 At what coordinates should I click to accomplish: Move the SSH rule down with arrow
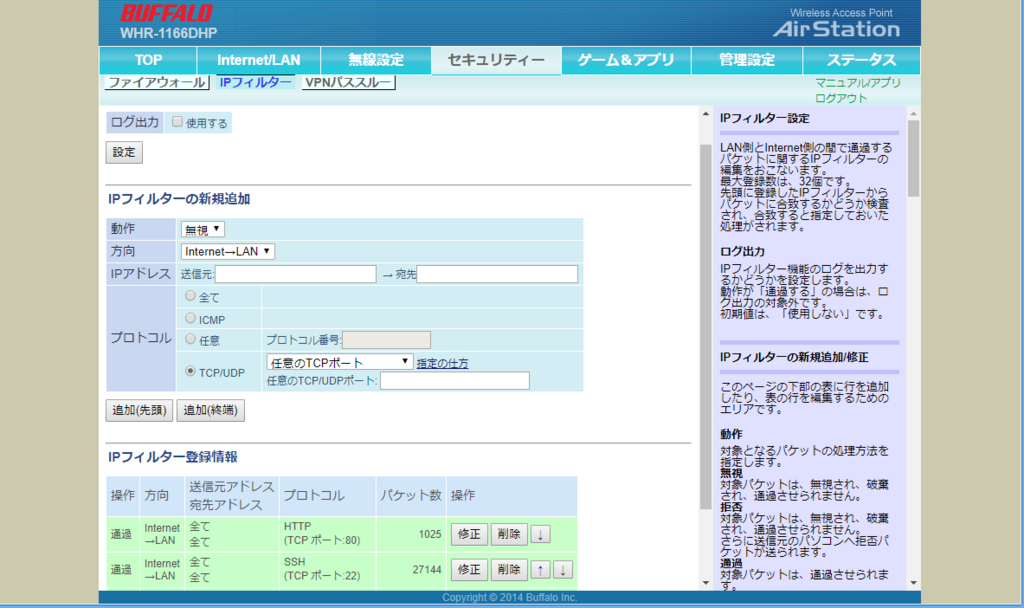[x=563, y=569]
